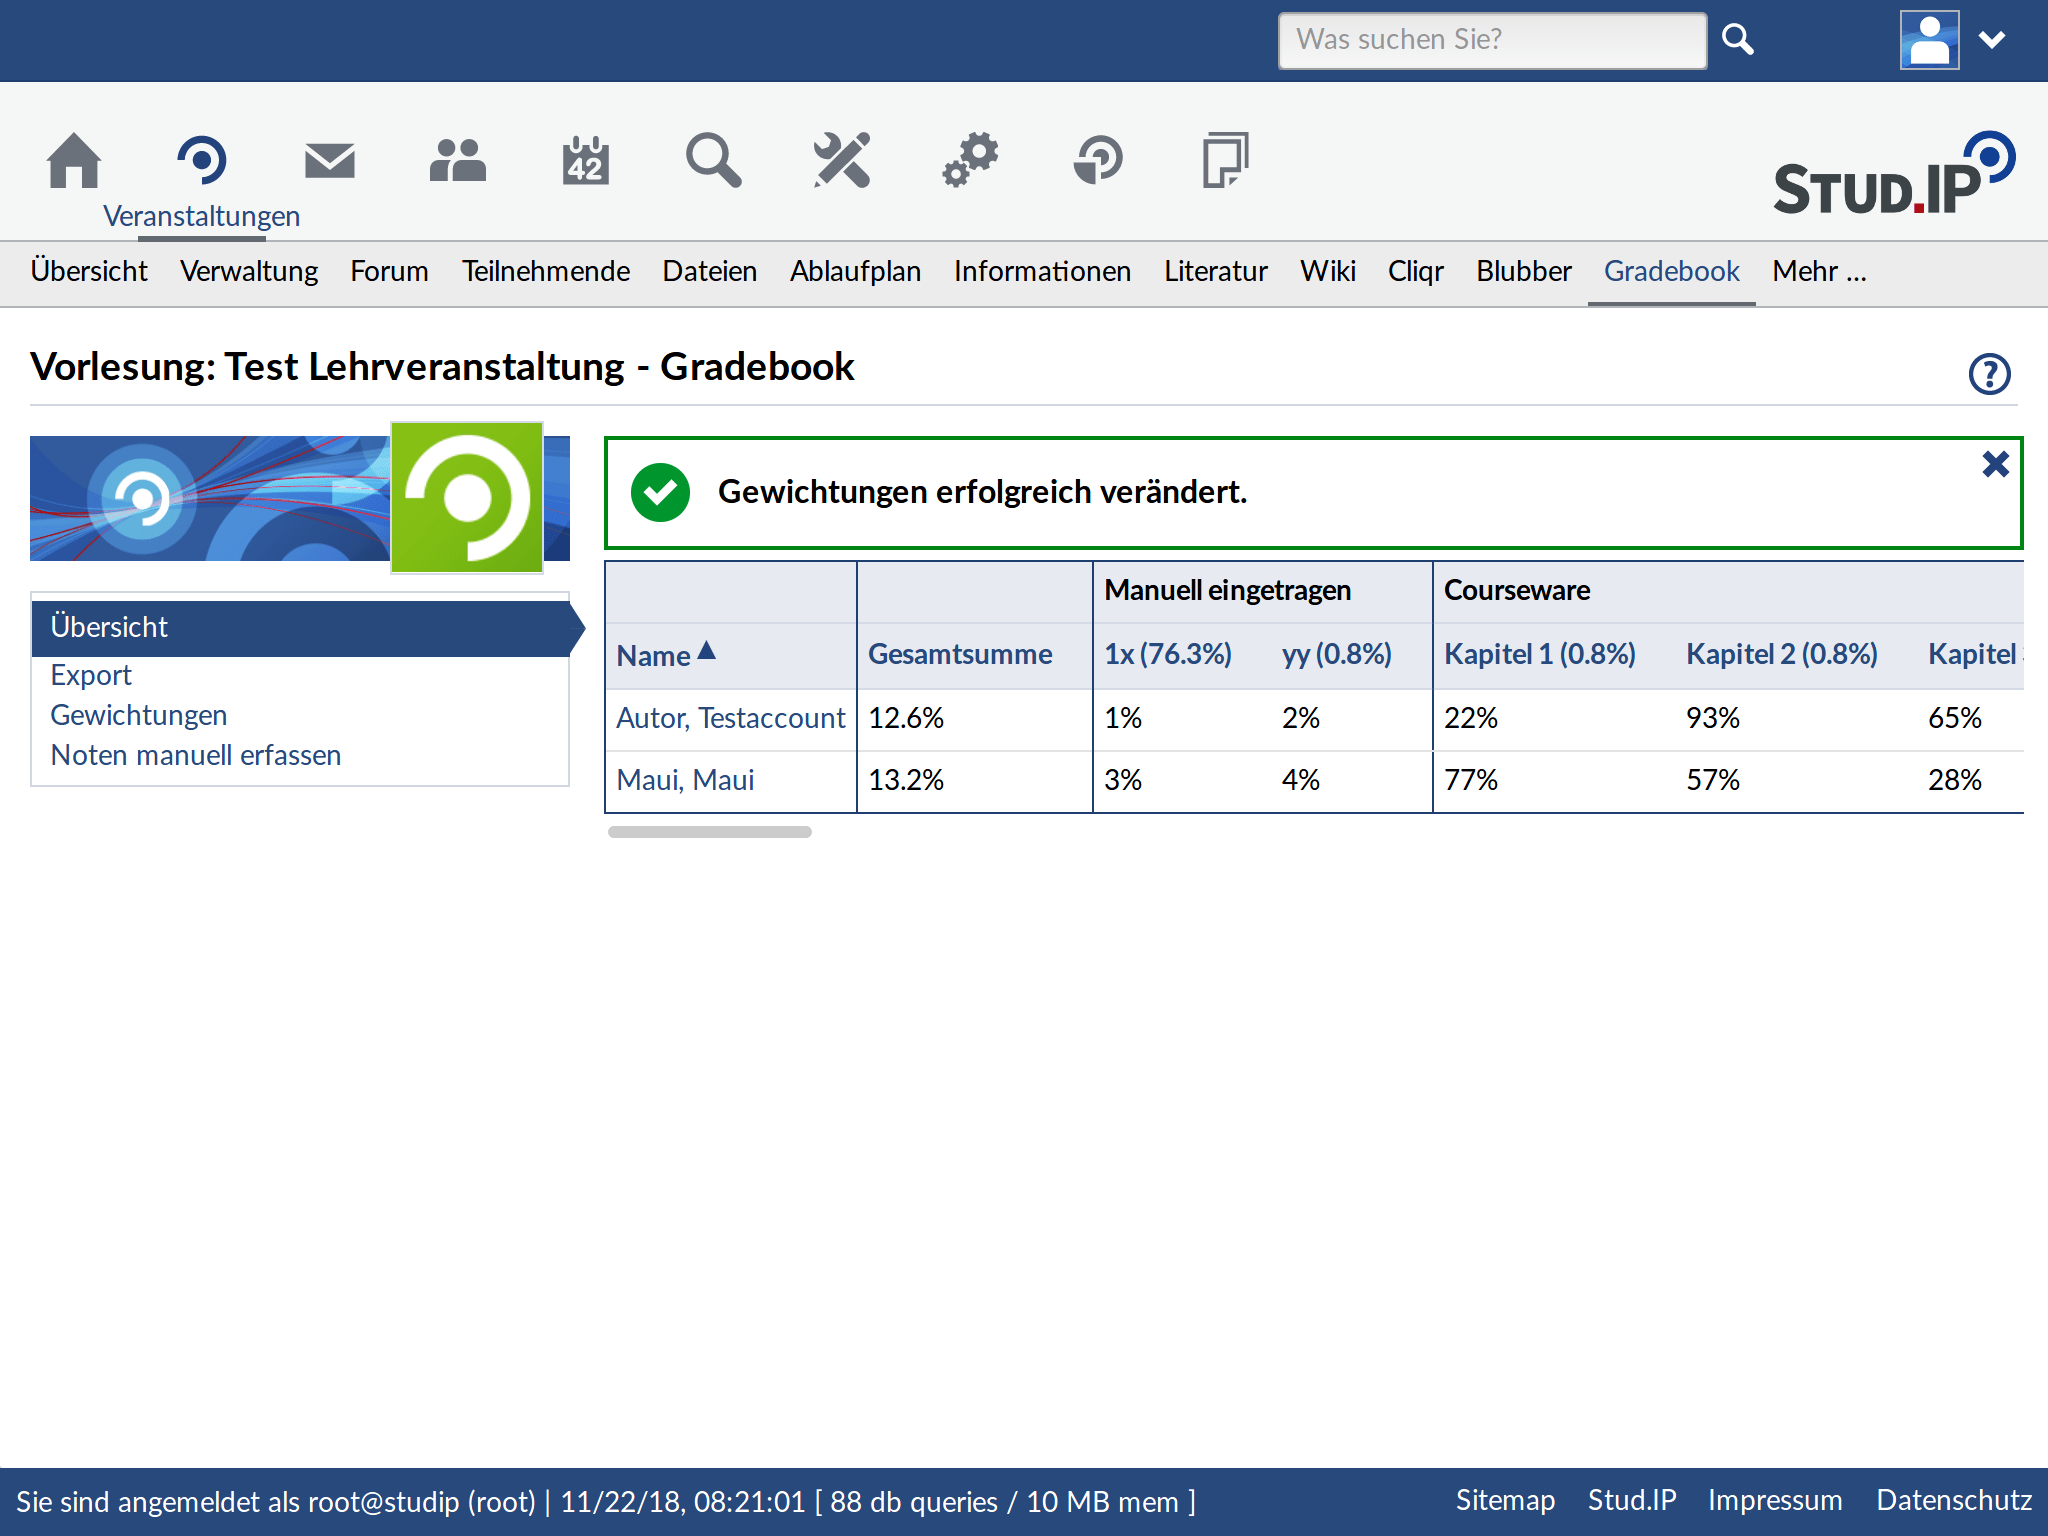Expand the user avatar dropdown arrow
The width and height of the screenshot is (2048, 1536).
[1992, 40]
